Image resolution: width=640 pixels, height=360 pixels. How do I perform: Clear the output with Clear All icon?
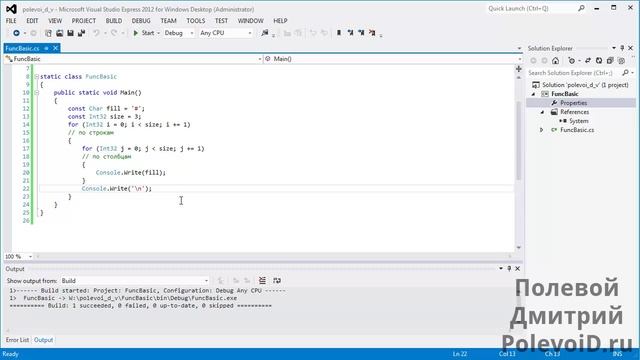point(262,280)
